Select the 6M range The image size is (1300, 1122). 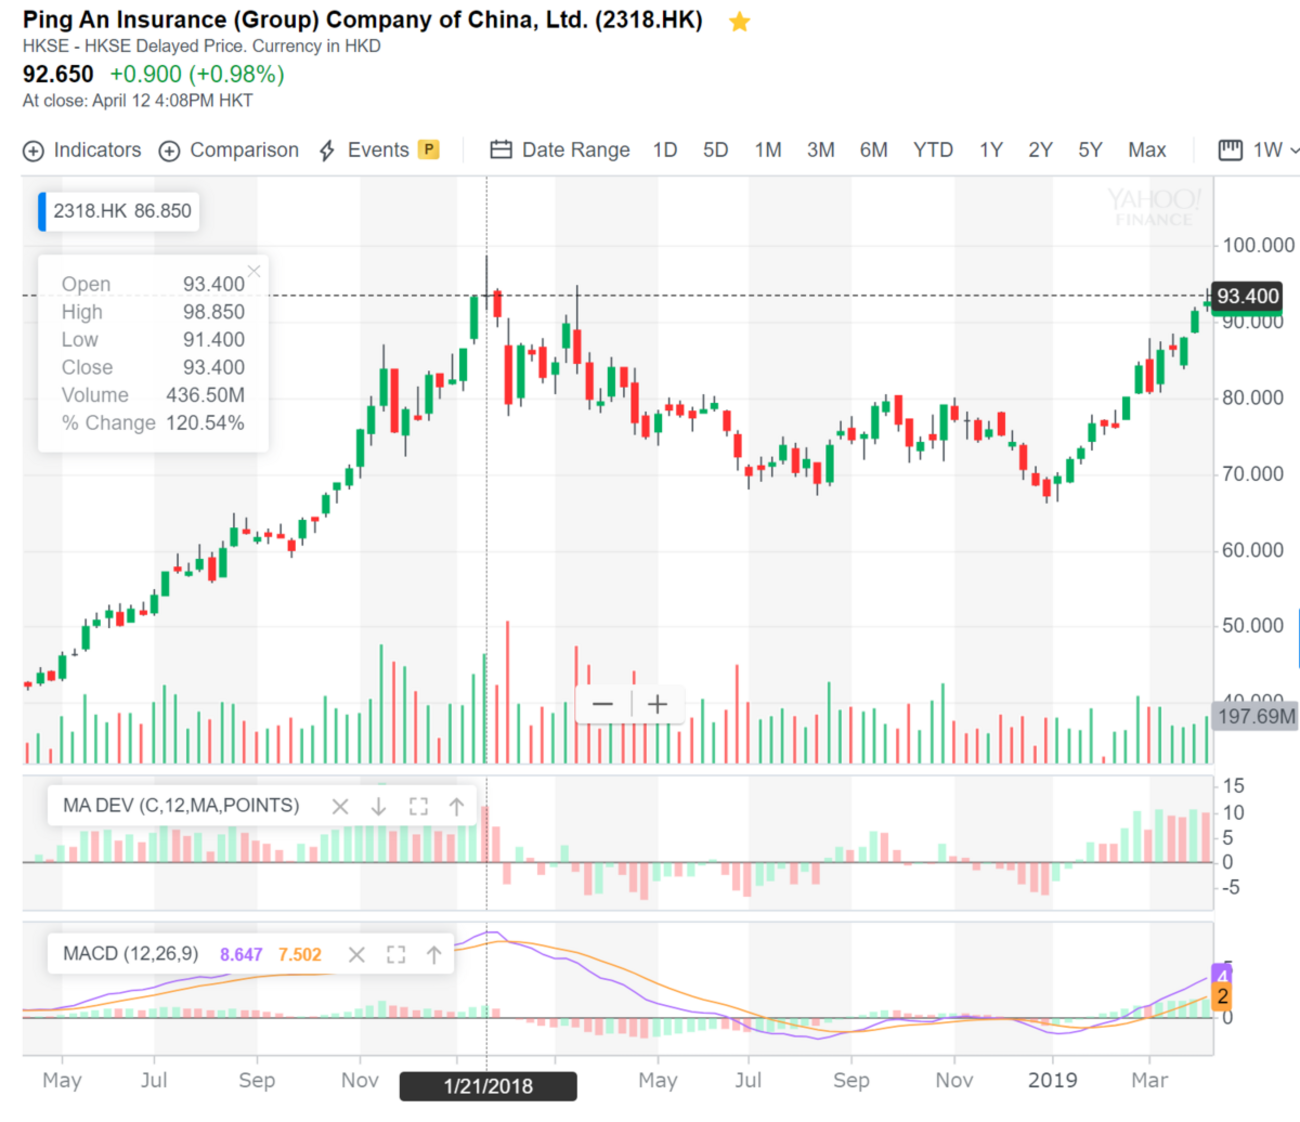(x=874, y=150)
